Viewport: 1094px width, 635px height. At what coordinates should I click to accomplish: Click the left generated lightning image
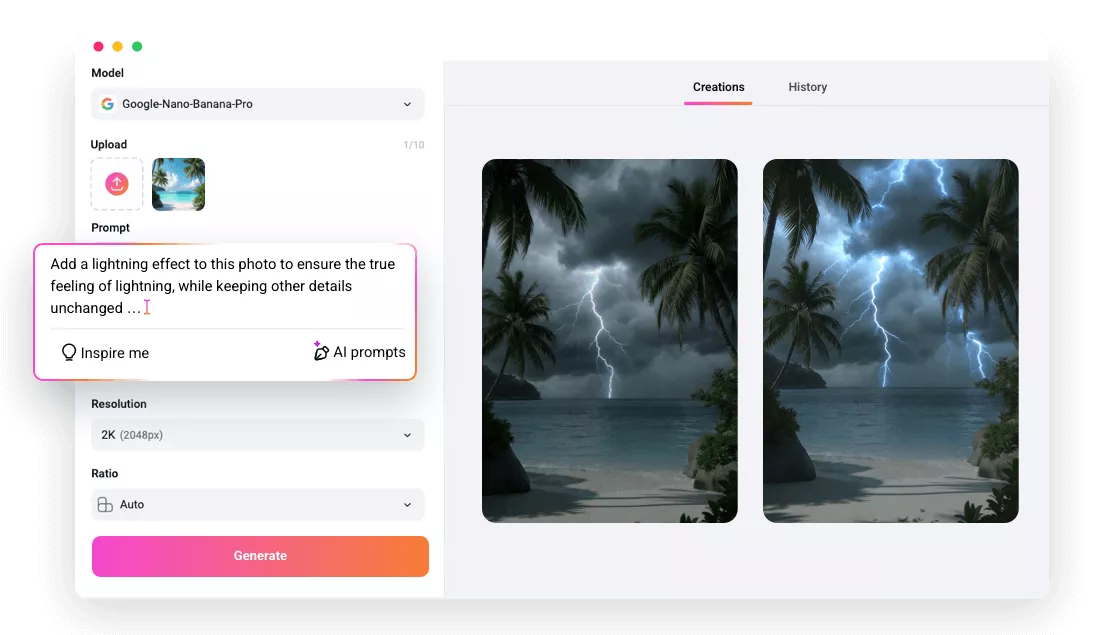[x=609, y=340]
